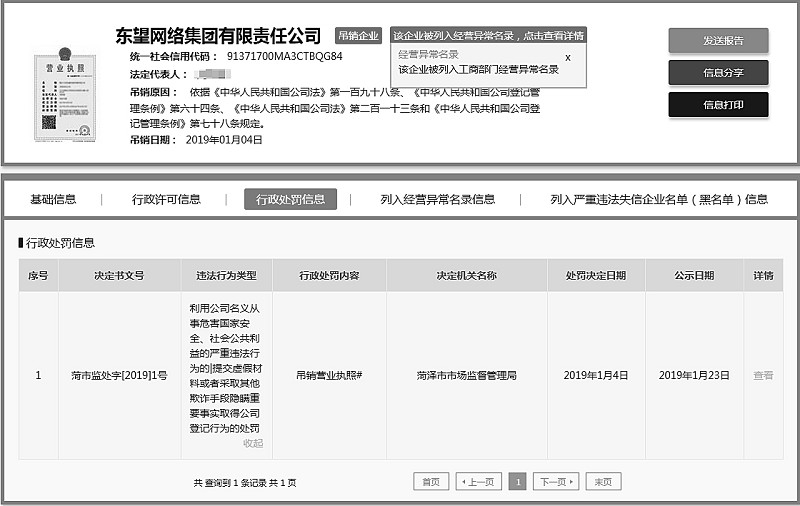Viewport: 800px width, 506px height.
Task: Click the 处罚决定日期 column header
Action: pos(596,275)
